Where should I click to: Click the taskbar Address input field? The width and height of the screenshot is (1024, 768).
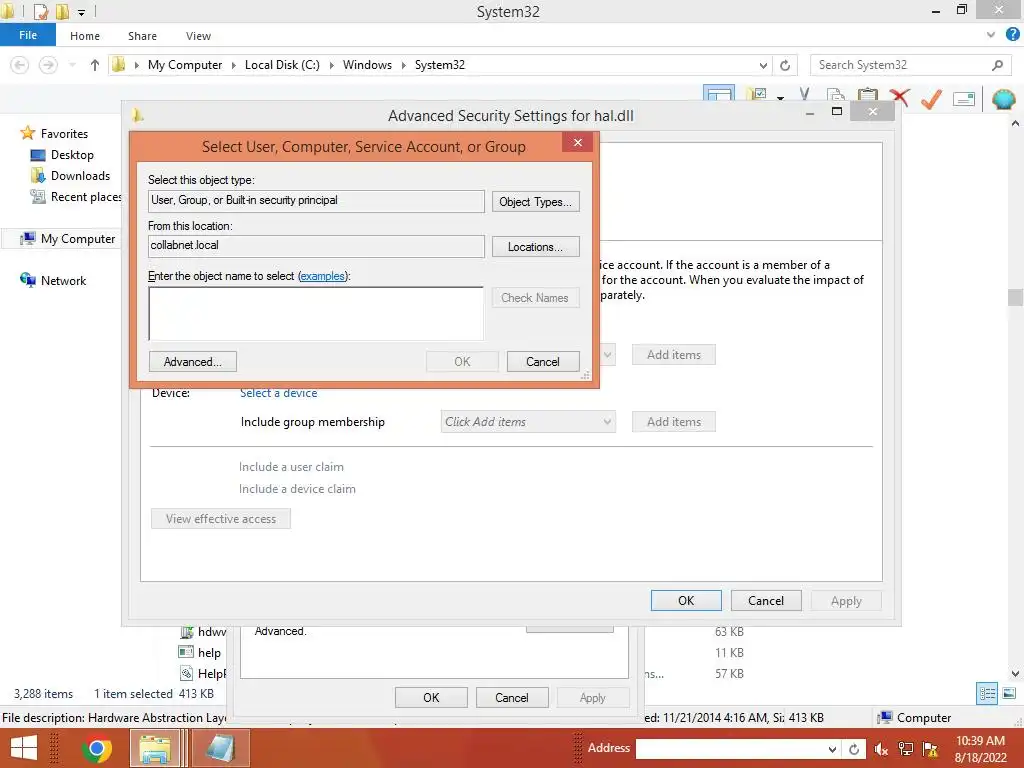(x=730, y=748)
